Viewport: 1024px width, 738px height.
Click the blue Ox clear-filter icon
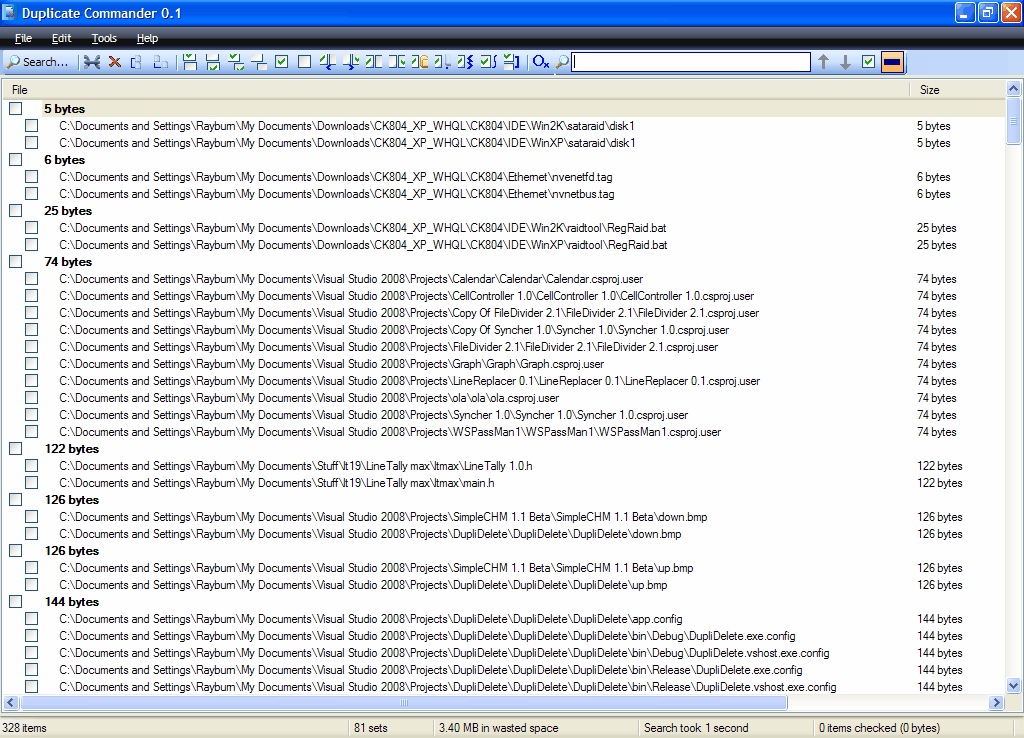tap(541, 62)
